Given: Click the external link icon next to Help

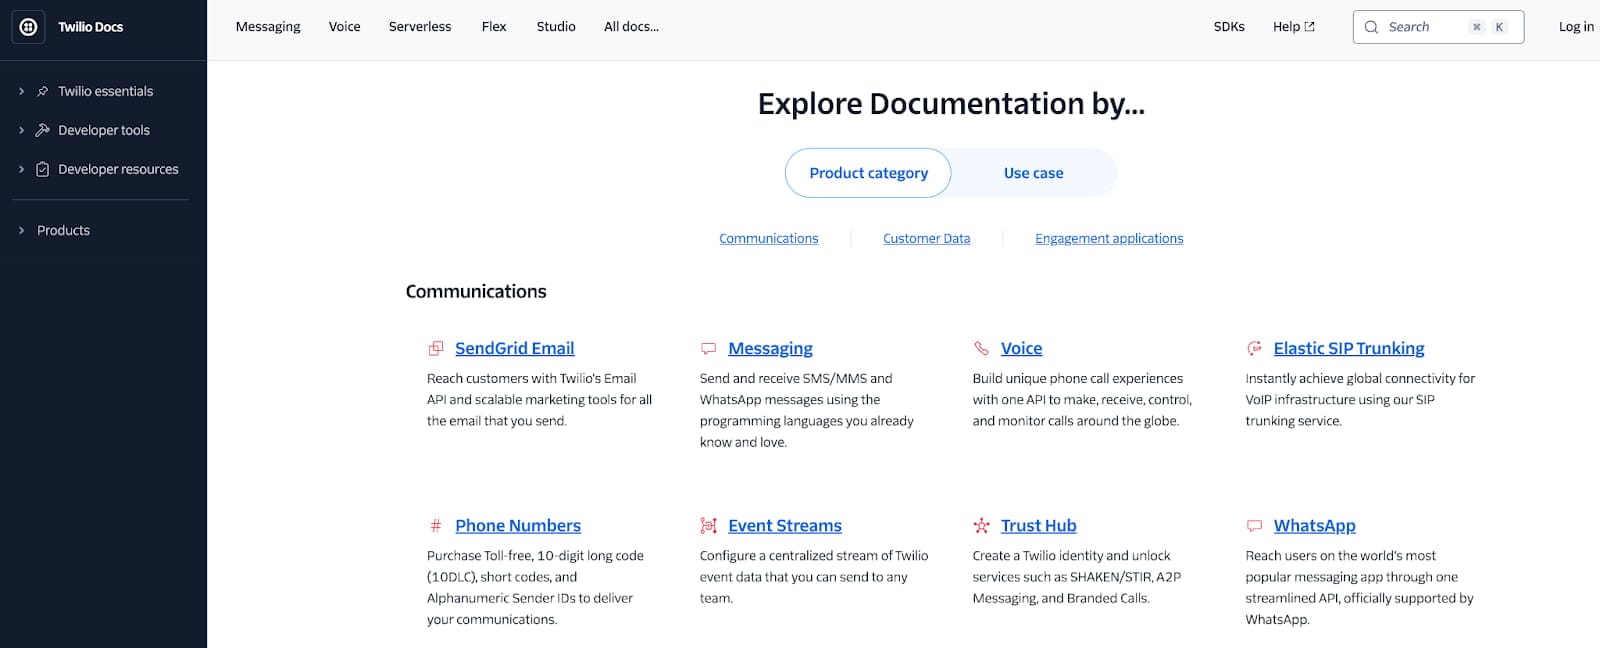Looking at the screenshot, I should (x=1310, y=27).
